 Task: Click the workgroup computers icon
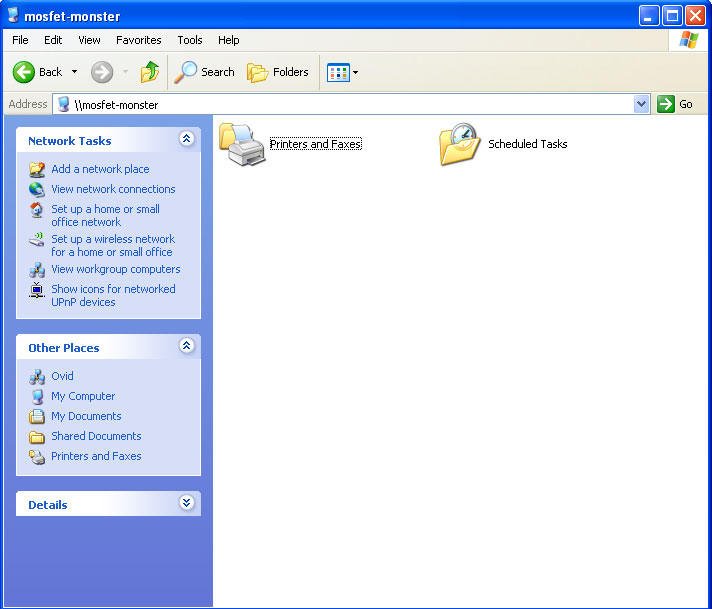point(37,270)
